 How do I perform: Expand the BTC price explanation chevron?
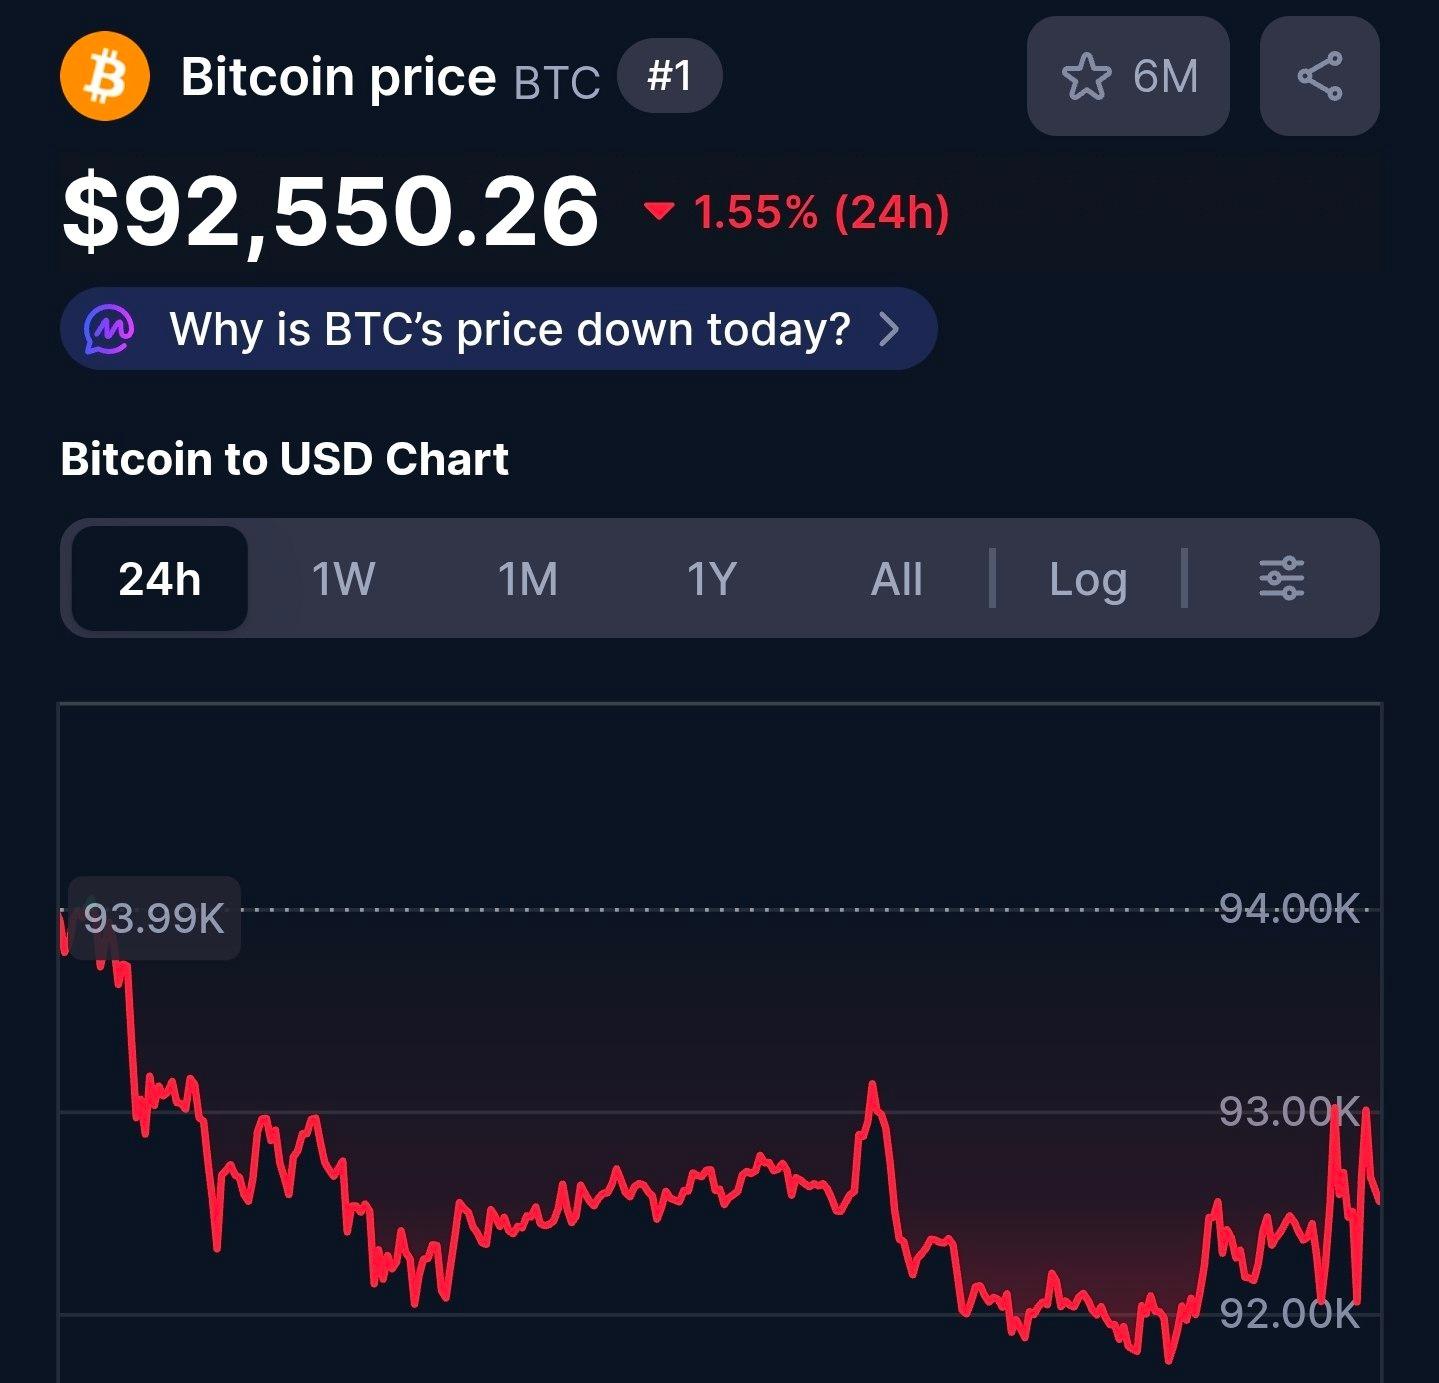pos(889,329)
